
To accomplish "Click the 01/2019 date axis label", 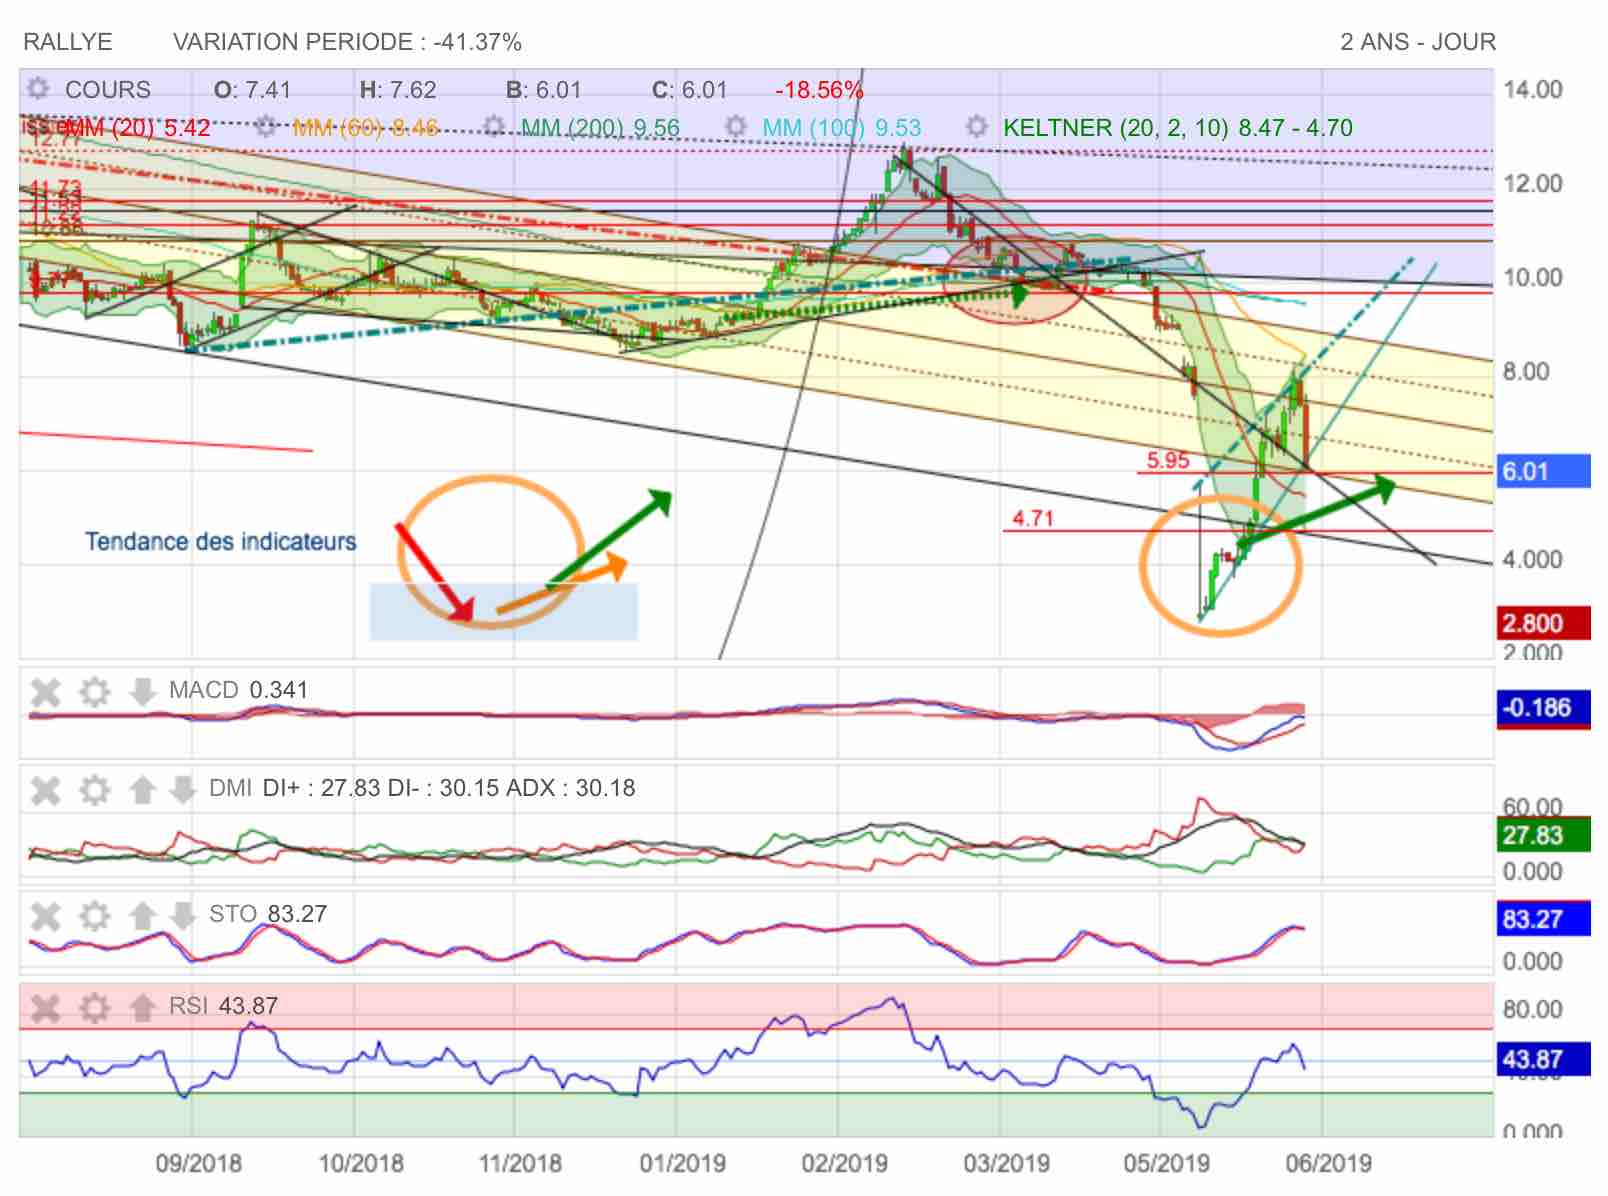I will tap(682, 1163).
